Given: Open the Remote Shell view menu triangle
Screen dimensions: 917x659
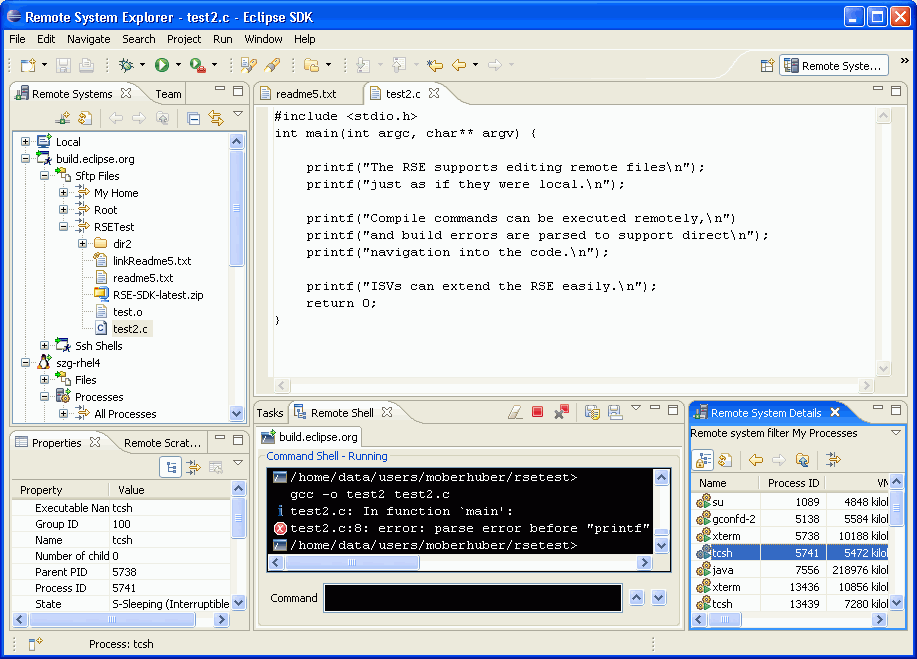Looking at the screenshot, I should 636,408.
